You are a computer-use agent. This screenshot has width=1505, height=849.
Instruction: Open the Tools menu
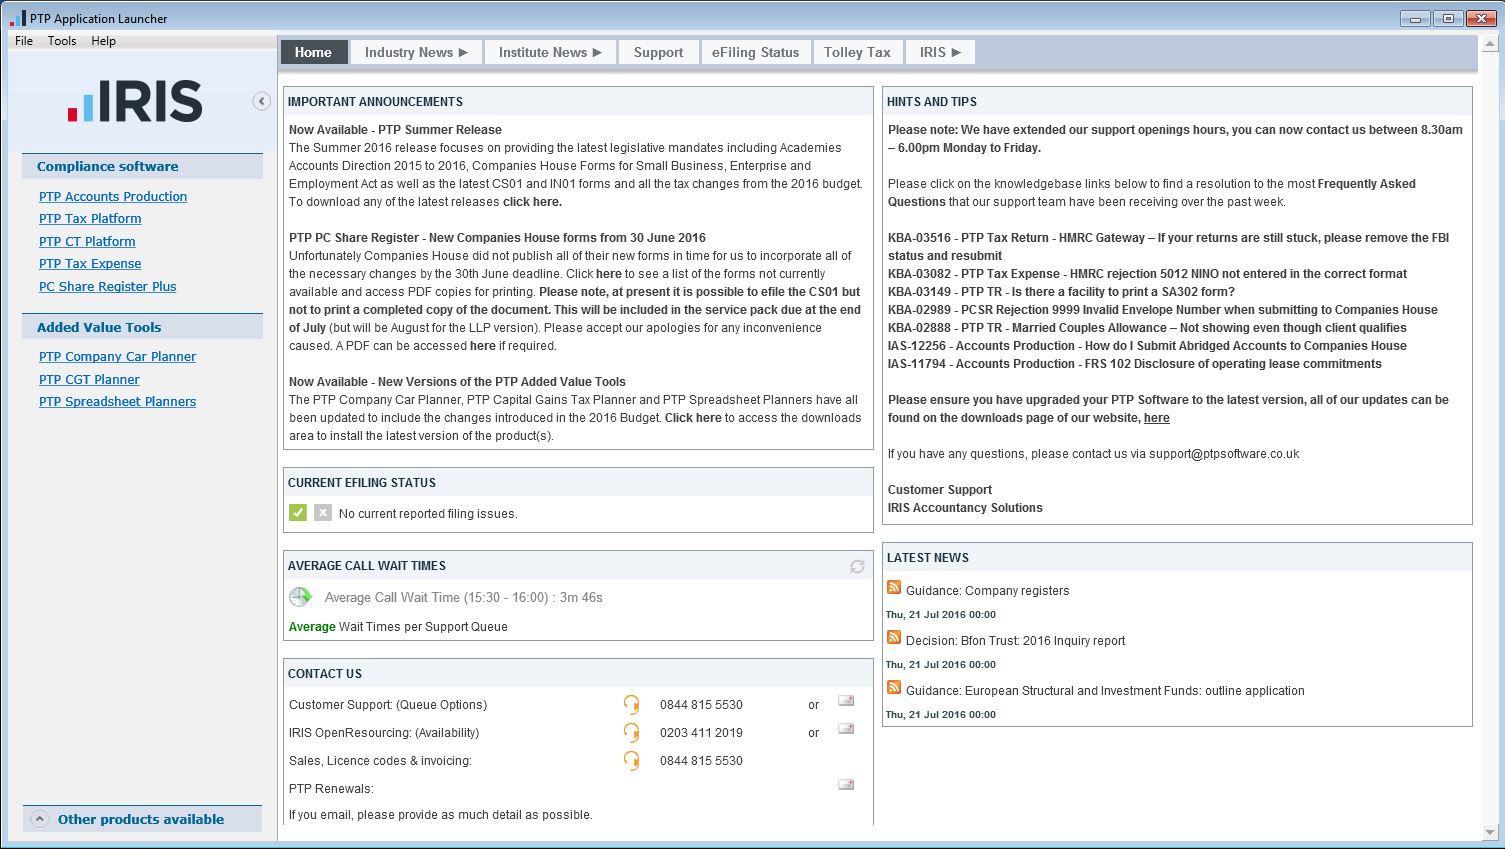62,41
